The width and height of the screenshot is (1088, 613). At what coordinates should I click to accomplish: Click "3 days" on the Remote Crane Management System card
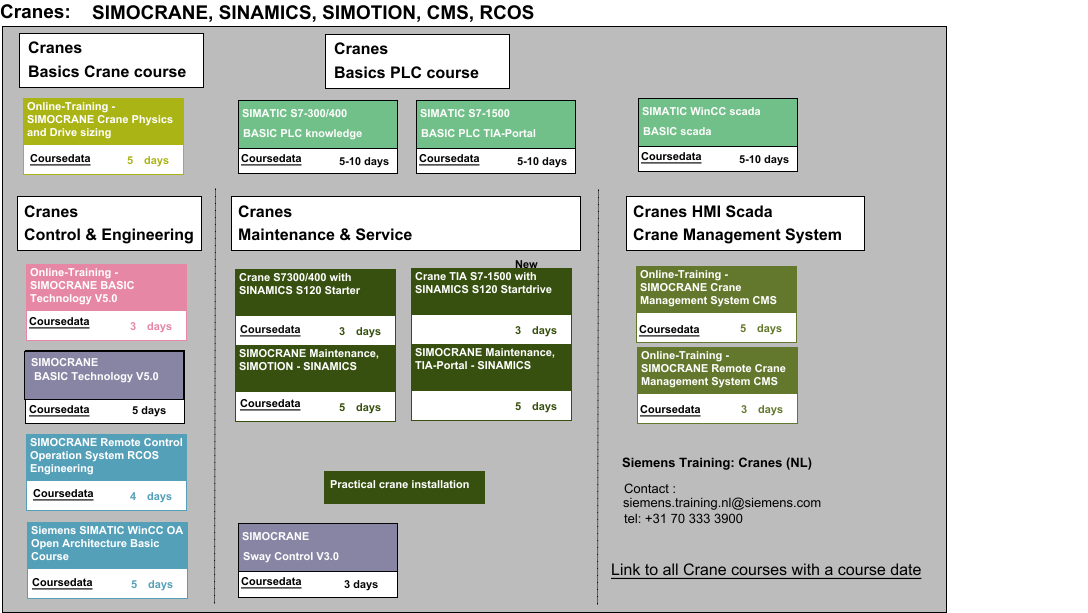pos(762,410)
